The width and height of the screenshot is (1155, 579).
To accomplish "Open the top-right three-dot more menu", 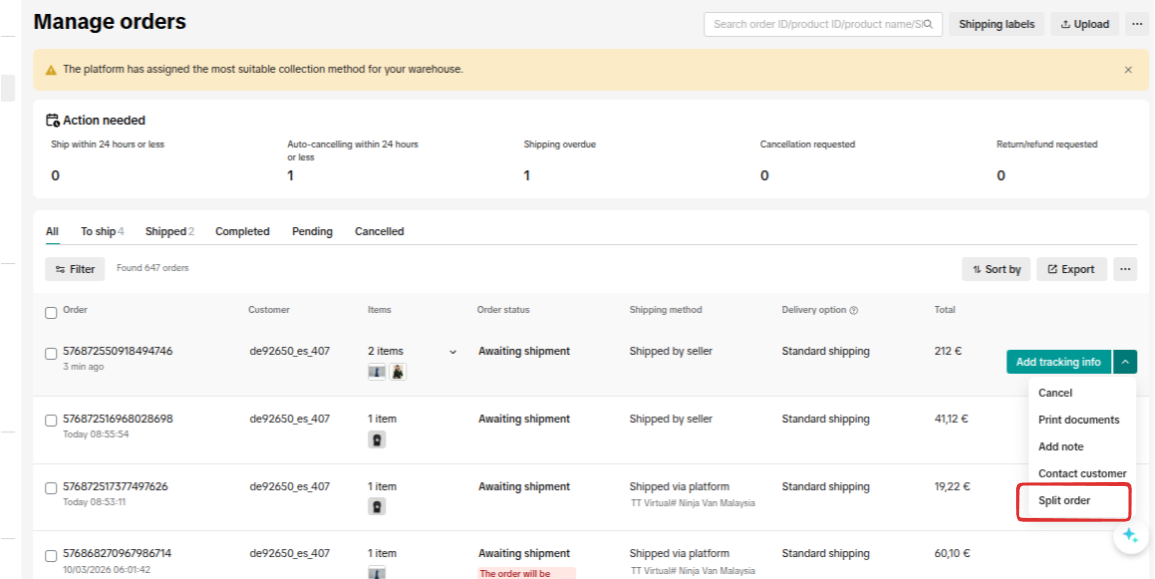I will coord(1137,24).
